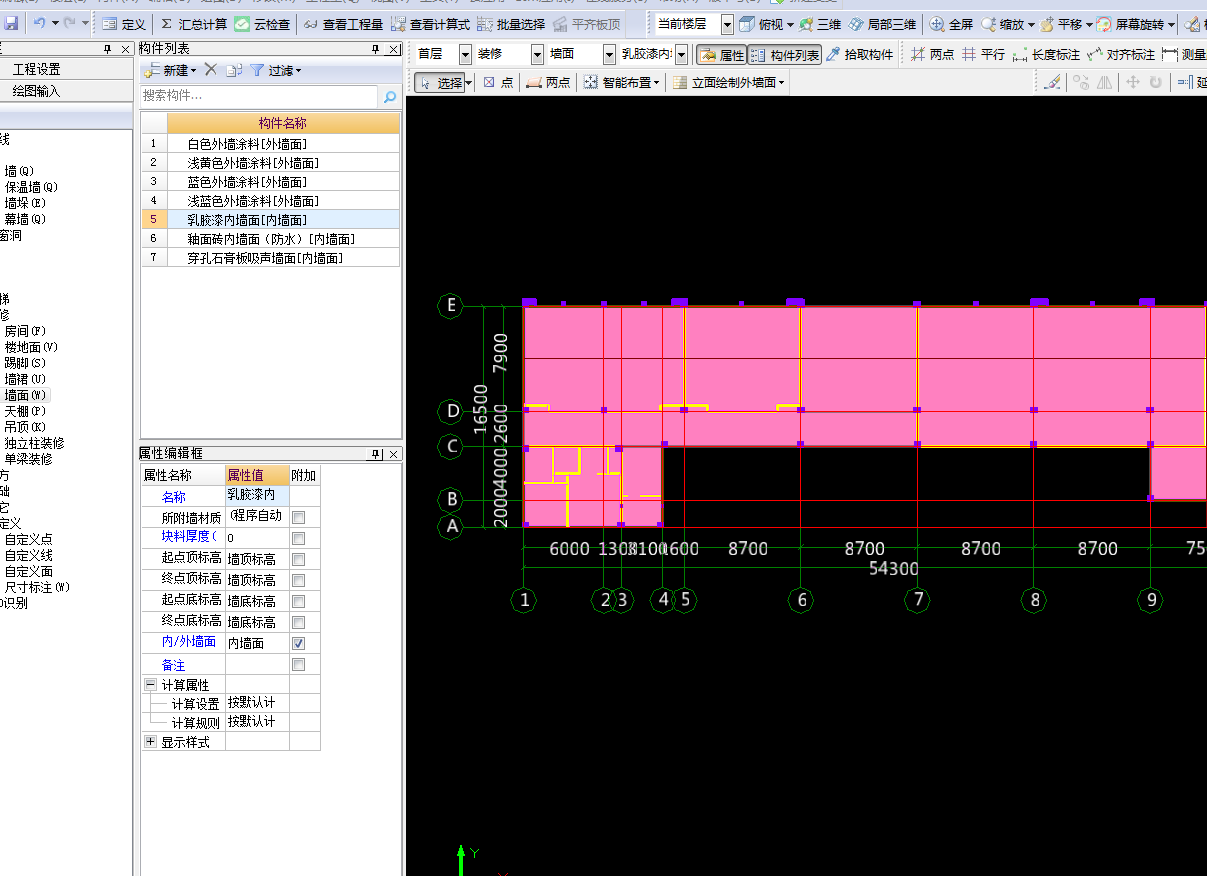Click the Save disk icon
The height and width of the screenshot is (876, 1207).
coord(11,23)
